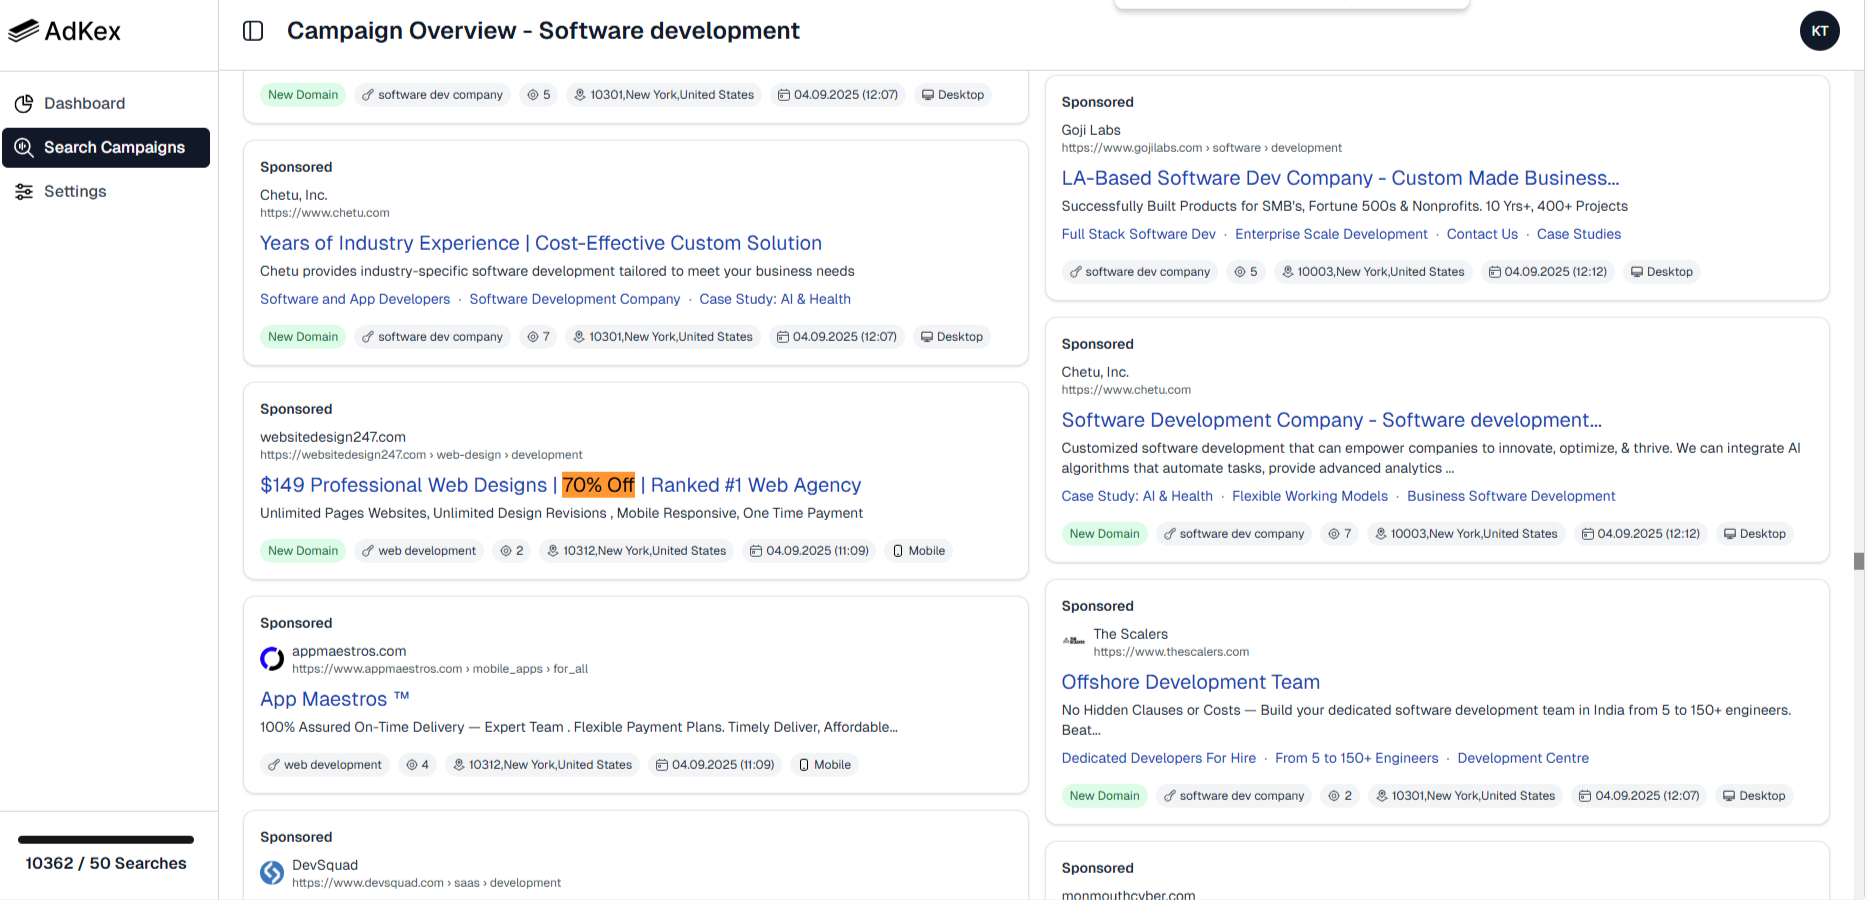Click 'Case Studies' sitelink in Goji Labs ad
The height and width of the screenshot is (900, 1867).
1578,234
